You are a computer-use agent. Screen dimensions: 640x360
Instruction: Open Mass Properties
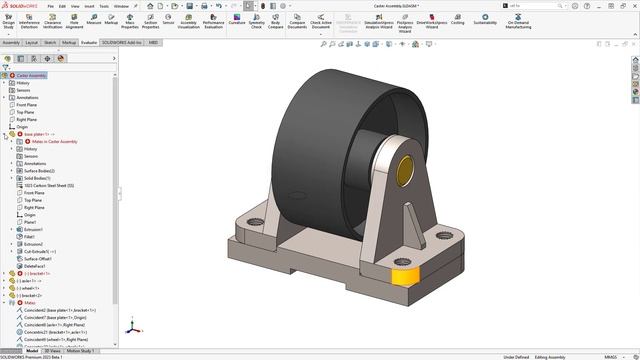click(x=130, y=21)
